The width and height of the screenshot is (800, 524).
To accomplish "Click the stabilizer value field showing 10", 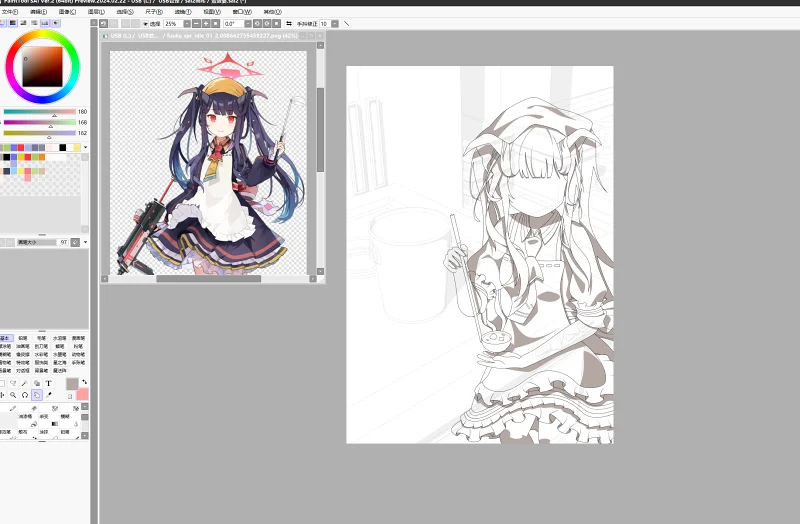I will click(x=325, y=23).
